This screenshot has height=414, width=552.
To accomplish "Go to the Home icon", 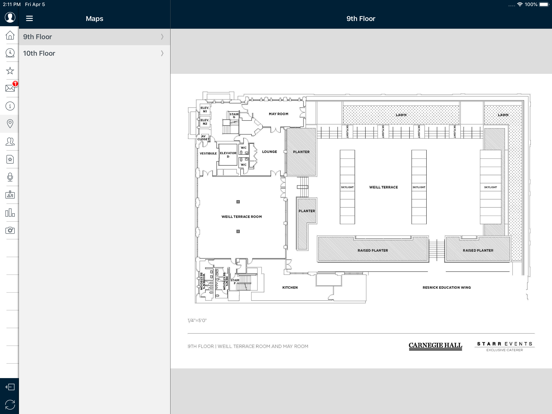I will coord(10,35).
